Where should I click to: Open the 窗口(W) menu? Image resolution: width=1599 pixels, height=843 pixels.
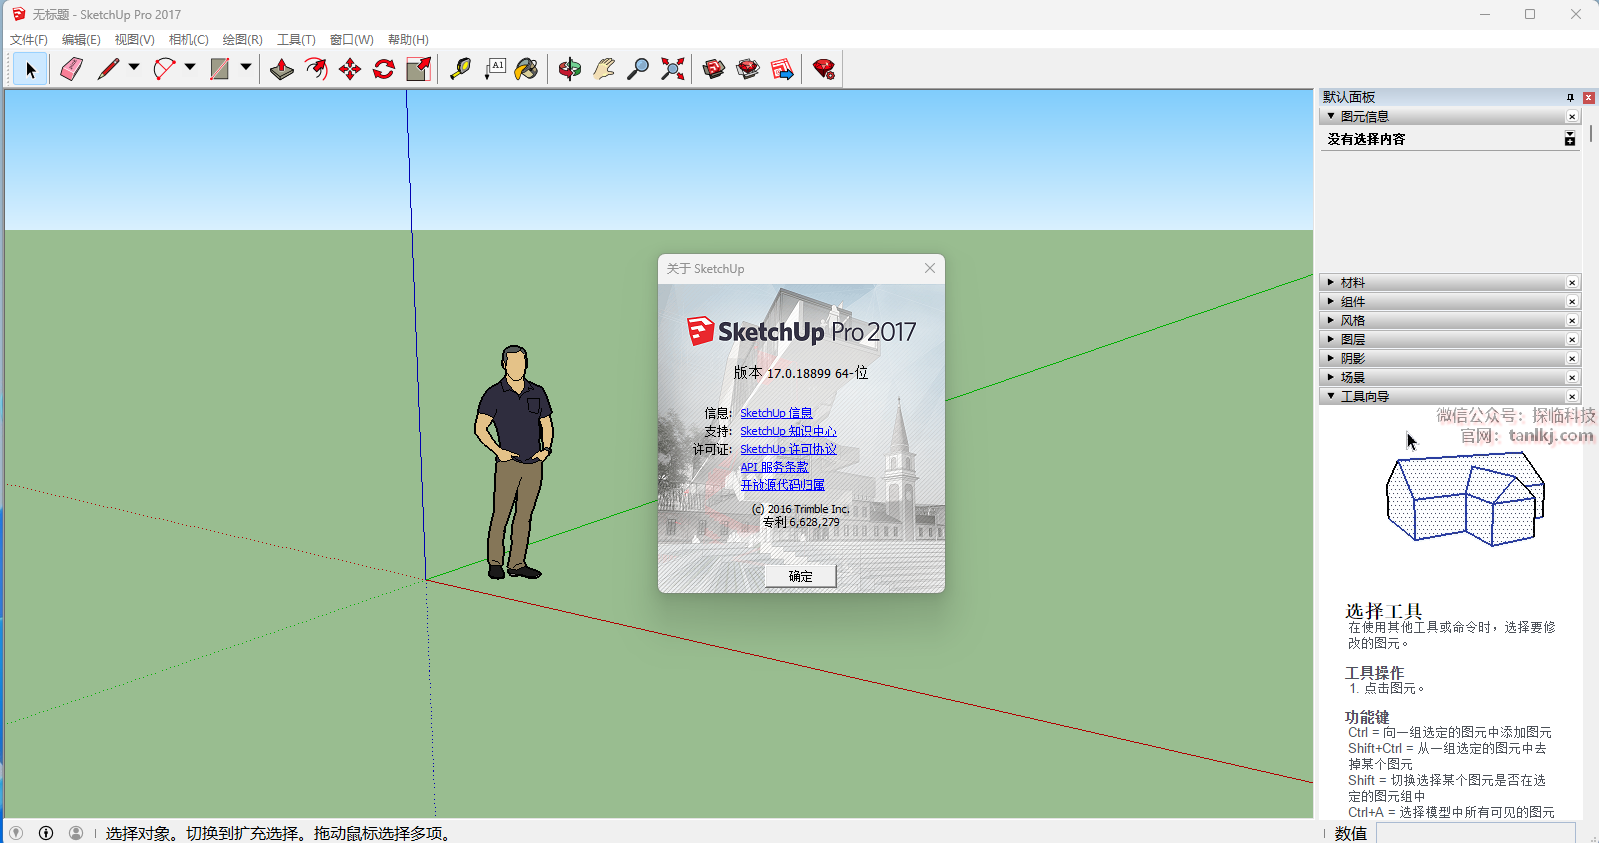click(x=351, y=40)
